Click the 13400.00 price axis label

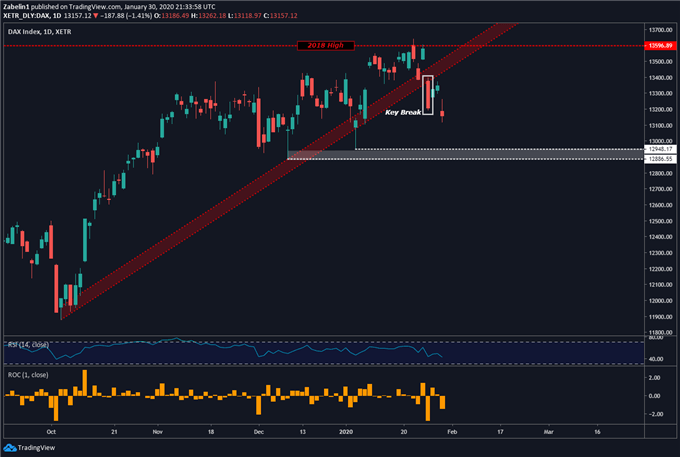click(660, 78)
